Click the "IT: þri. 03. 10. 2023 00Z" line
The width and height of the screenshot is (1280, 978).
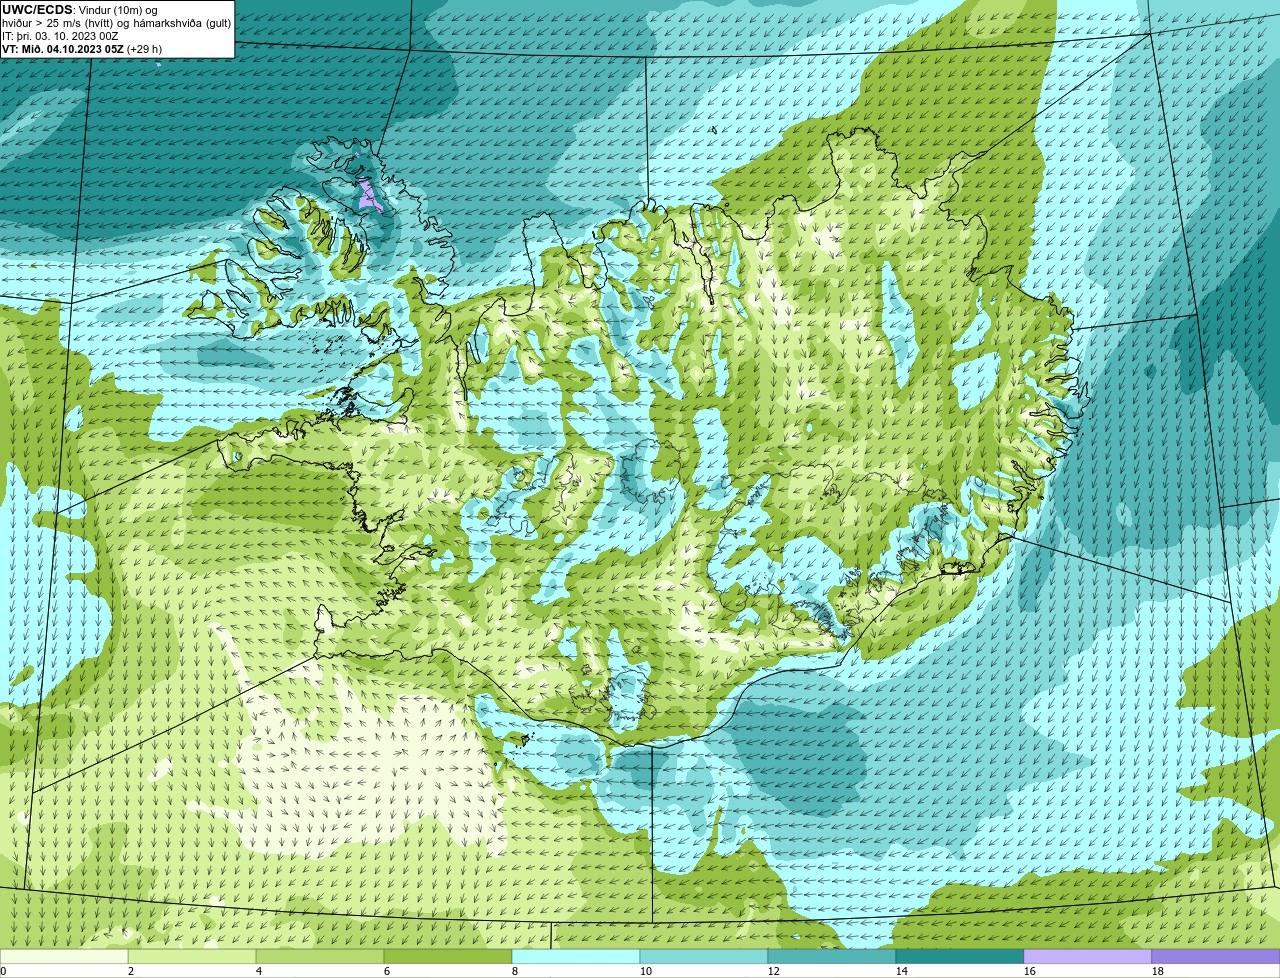click(x=62, y=36)
